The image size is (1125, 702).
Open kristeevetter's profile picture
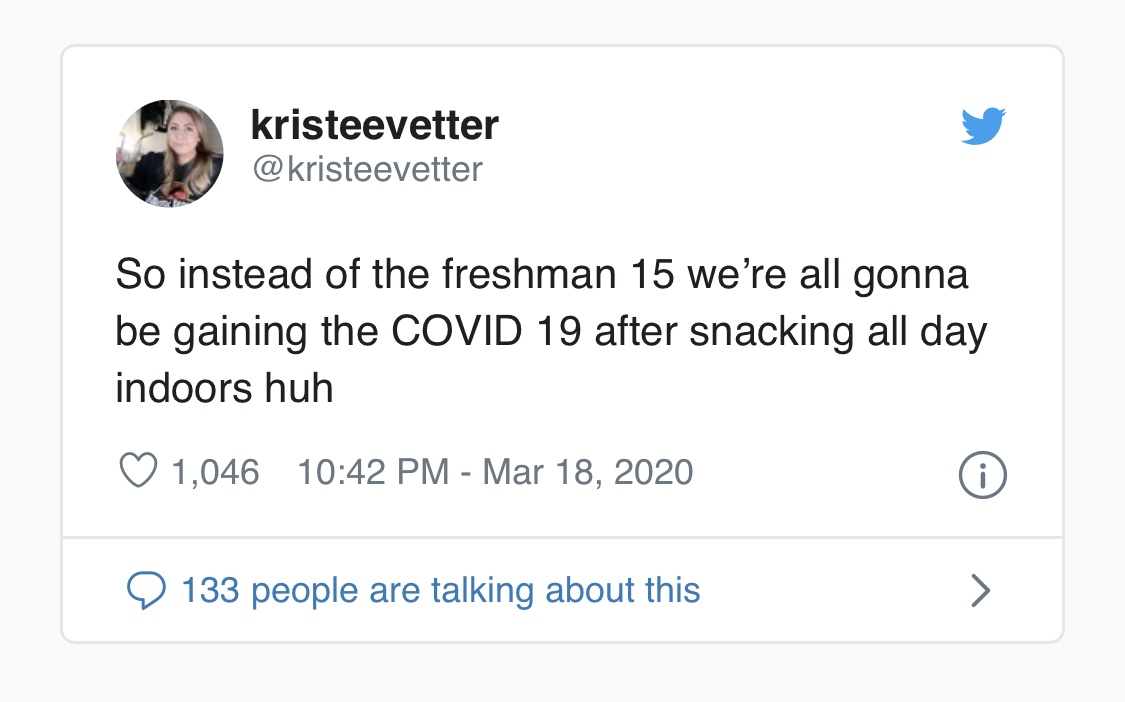pos(170,153)
